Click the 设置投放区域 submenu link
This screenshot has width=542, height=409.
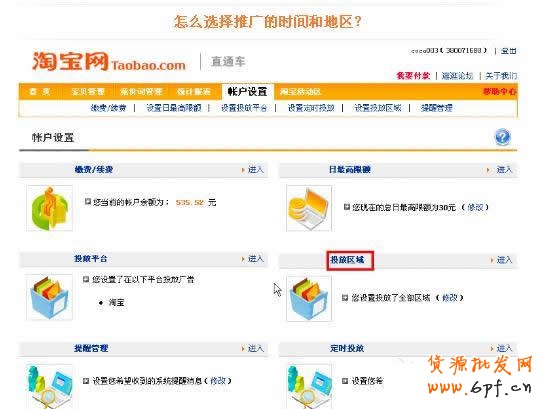(378, 108)
